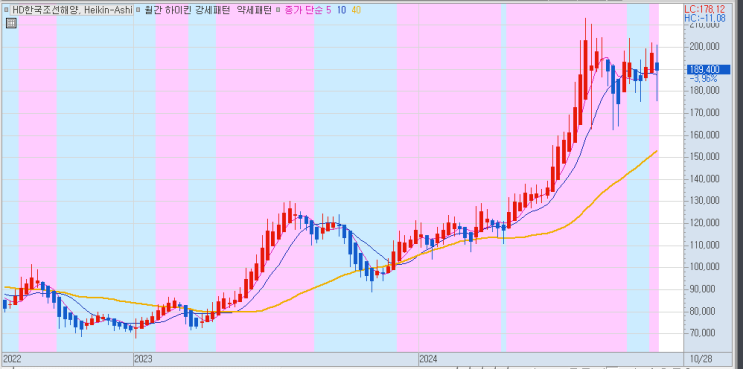Click the 2024 label on time axis
Image resolution: width=743 pixels, height=369 pixels.
click(429, 358)
